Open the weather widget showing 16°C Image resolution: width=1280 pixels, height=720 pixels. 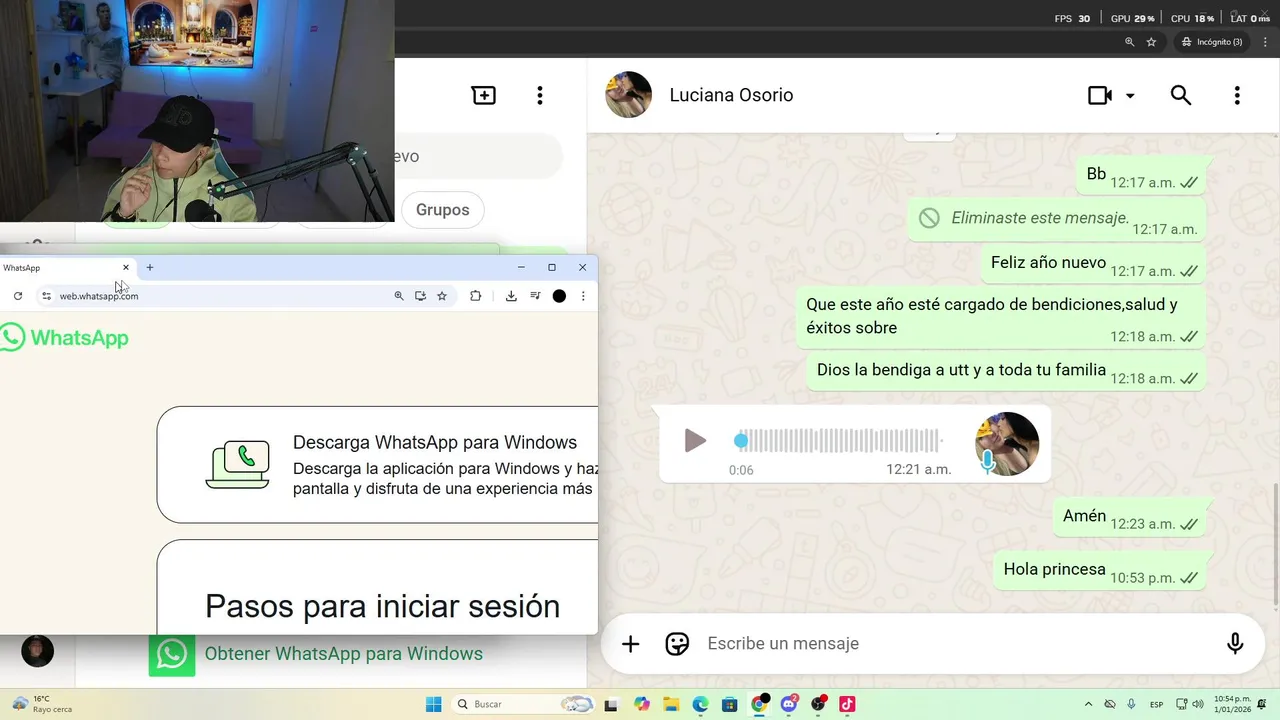[x=40, y=704]
